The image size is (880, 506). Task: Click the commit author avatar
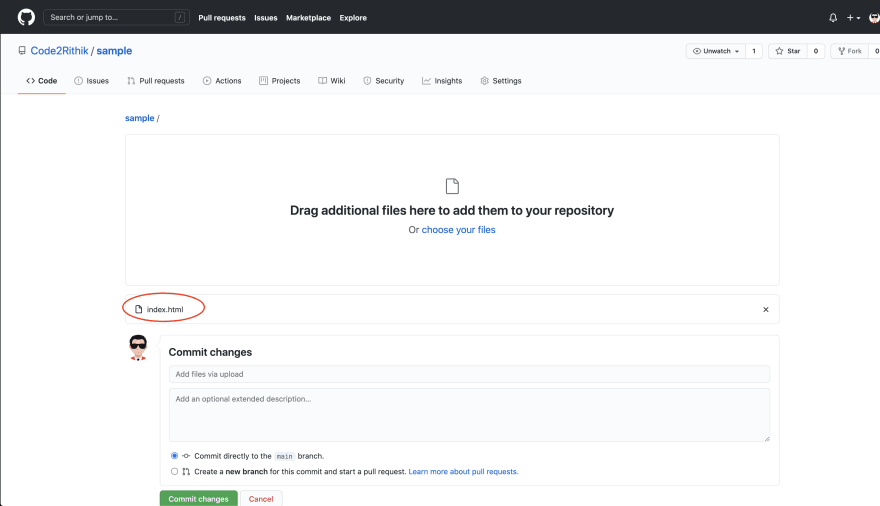[x=138, y=348]
